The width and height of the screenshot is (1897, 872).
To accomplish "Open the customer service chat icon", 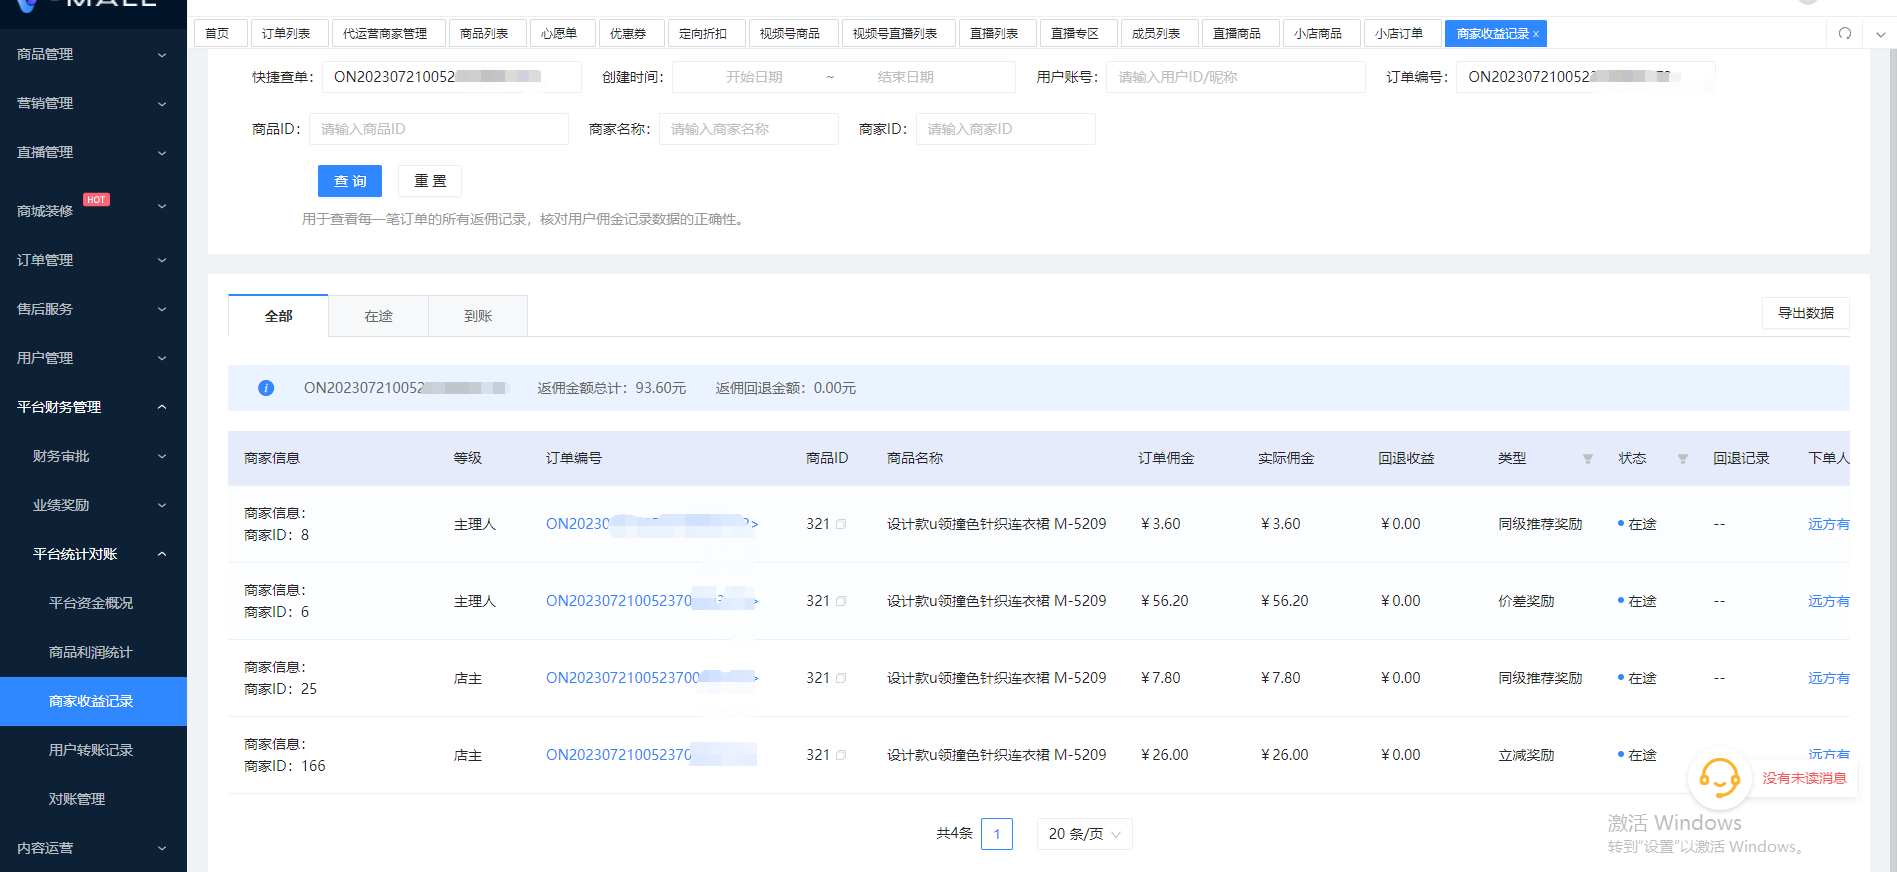I will click(x=1719, y=777).
